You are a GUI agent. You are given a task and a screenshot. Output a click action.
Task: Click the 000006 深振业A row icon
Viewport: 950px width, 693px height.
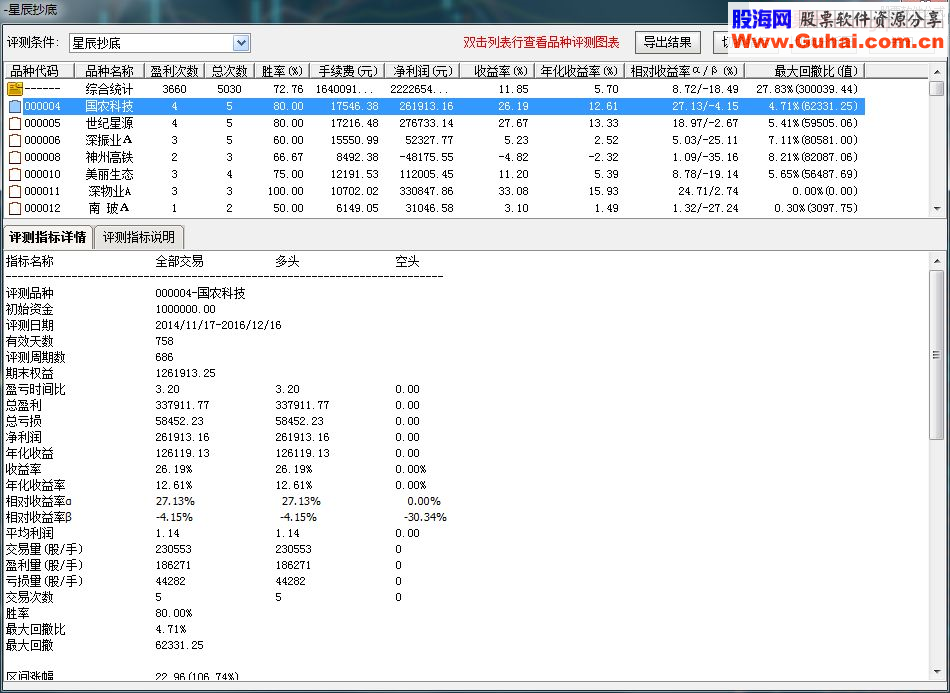coord(15,141)
